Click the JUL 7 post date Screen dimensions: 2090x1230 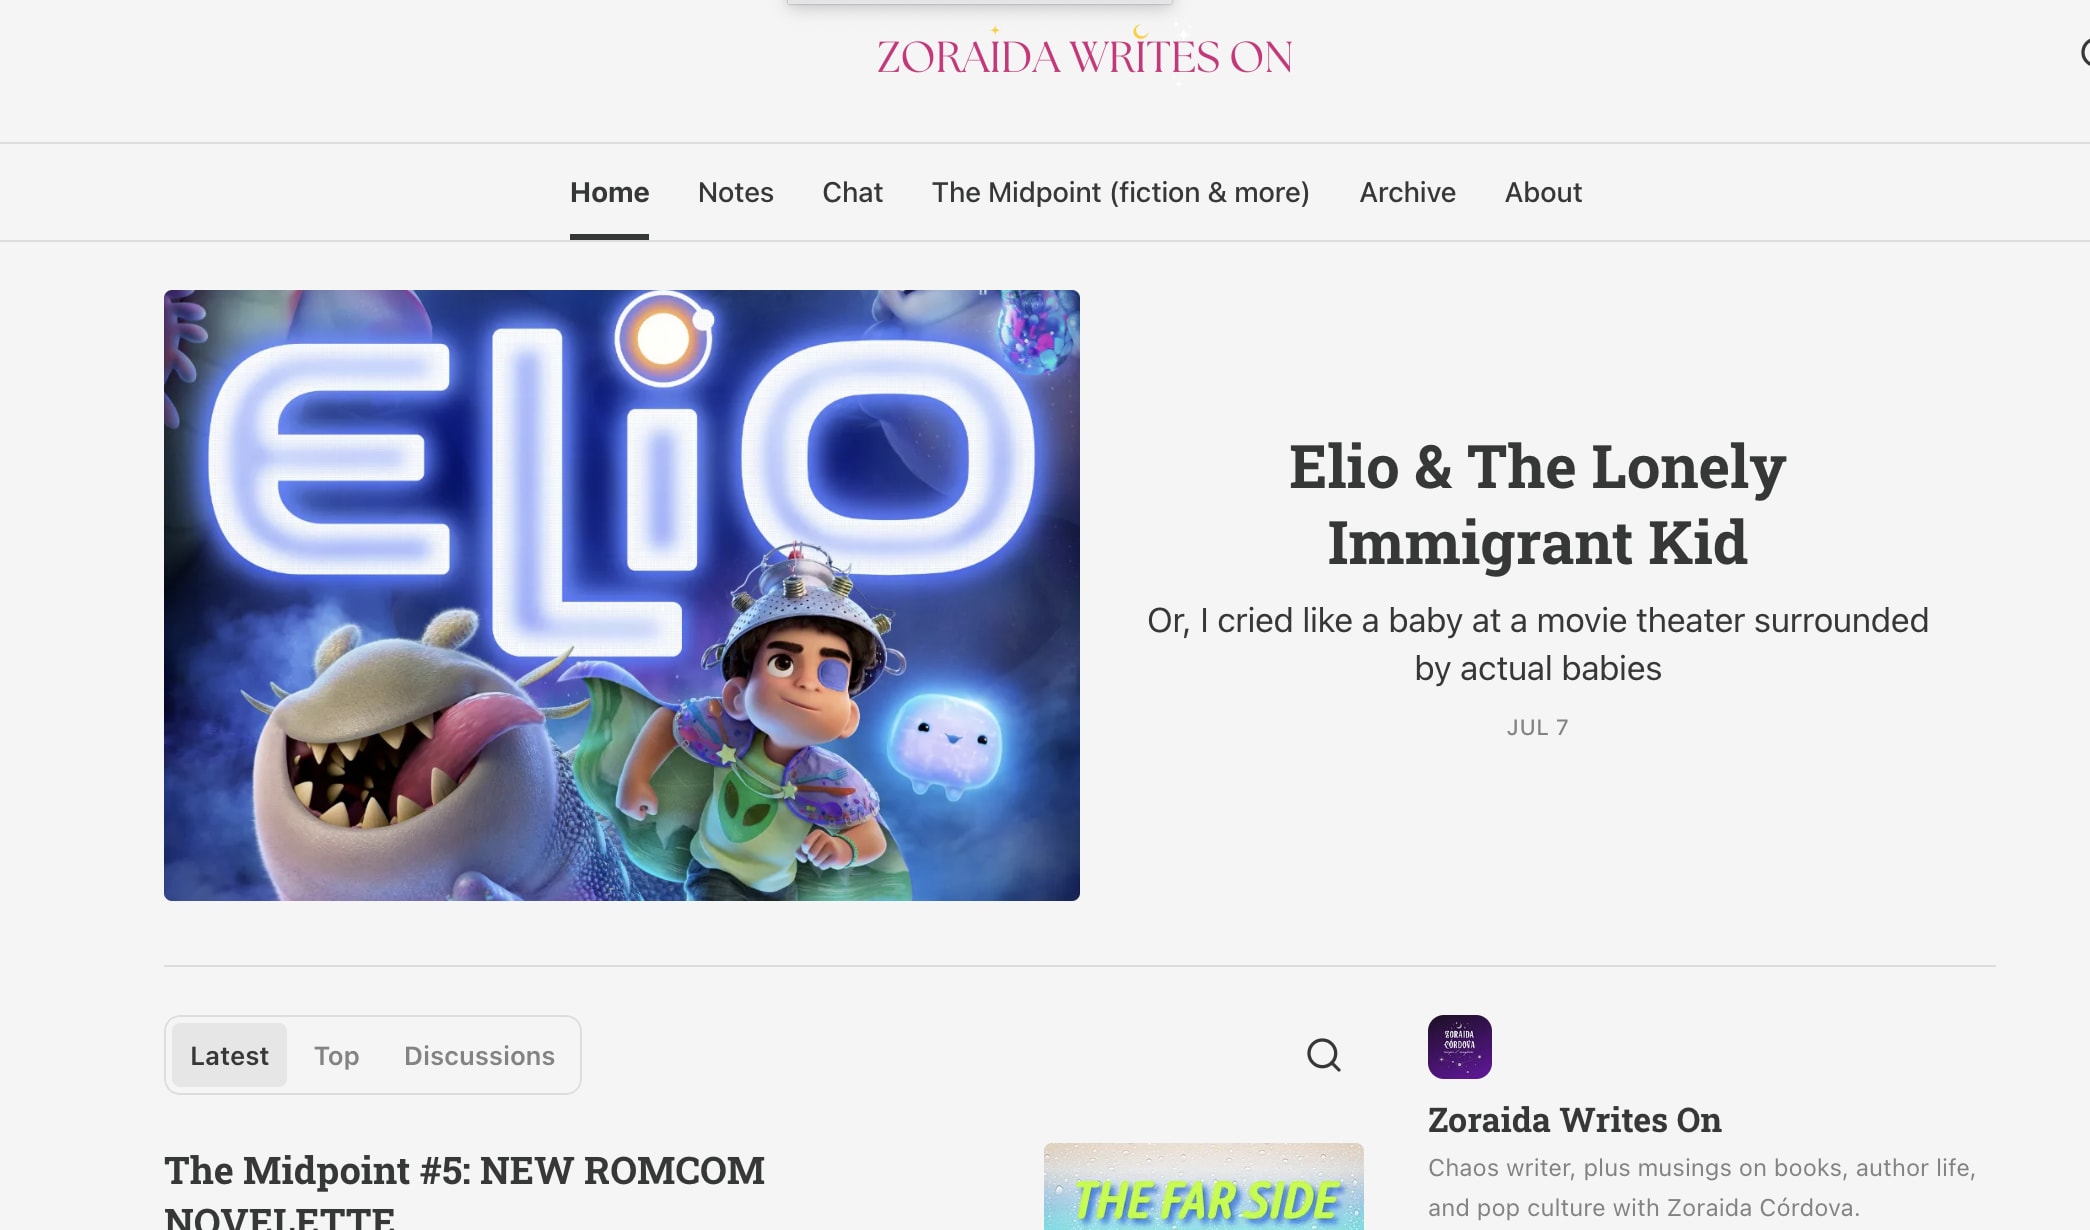click(x=1537, y=727)
